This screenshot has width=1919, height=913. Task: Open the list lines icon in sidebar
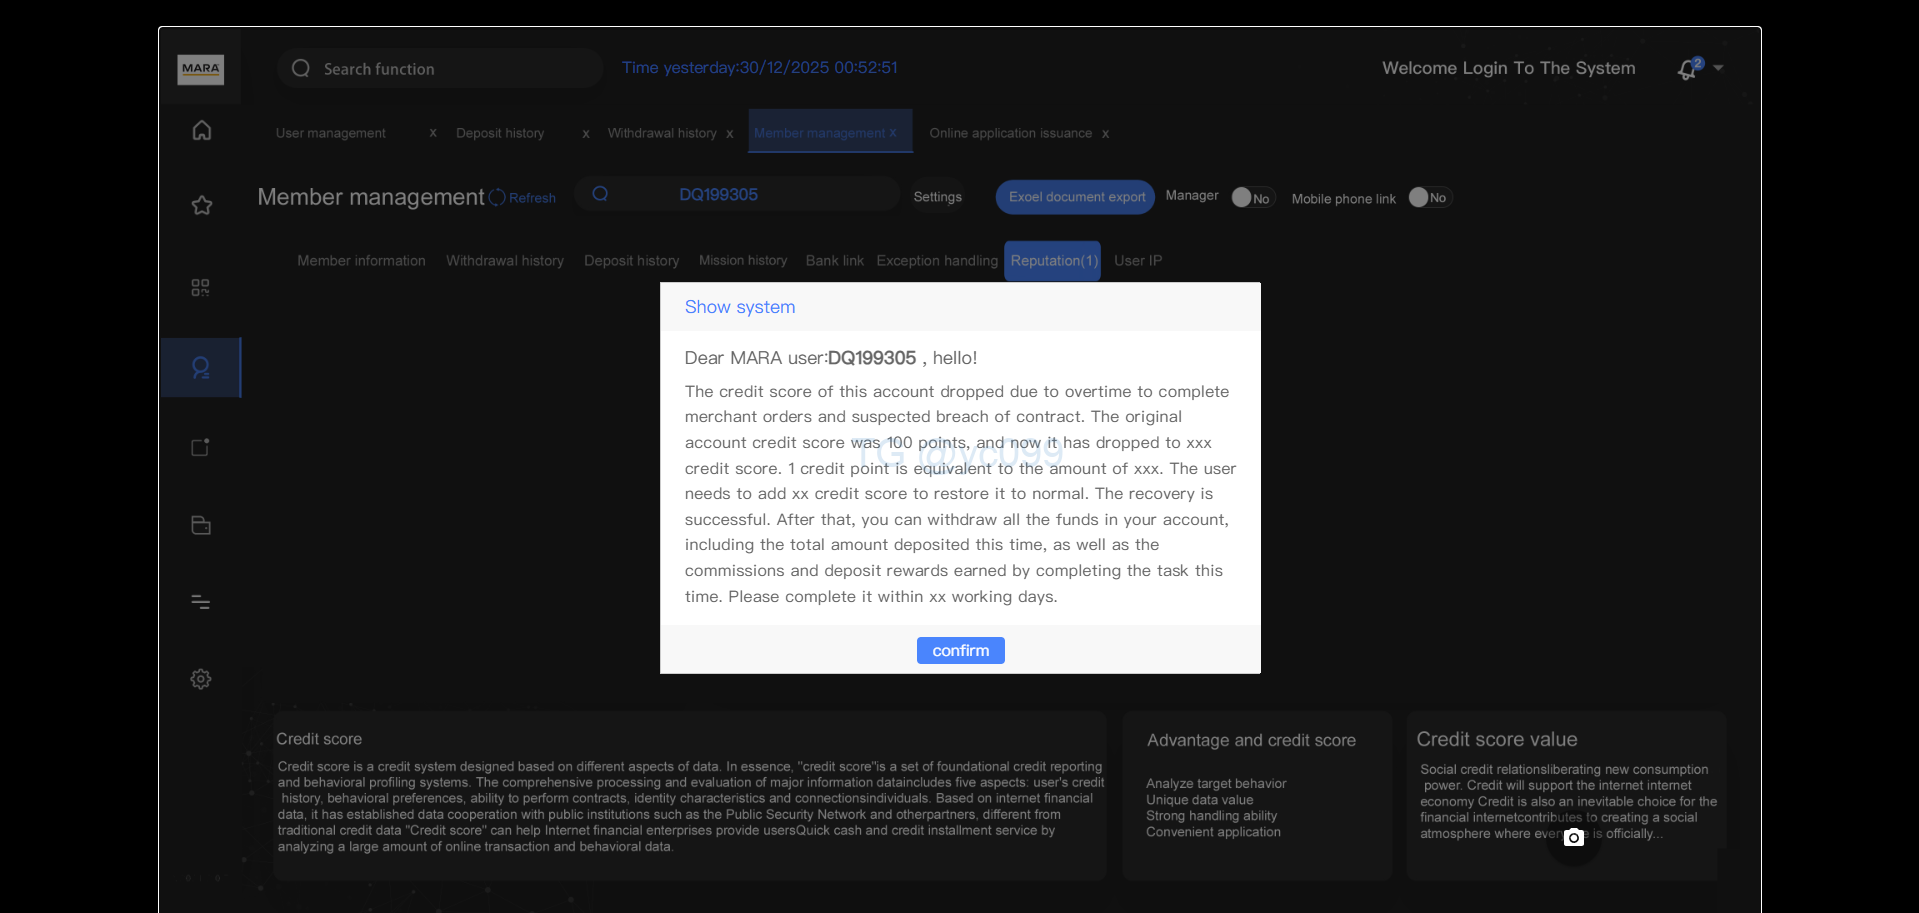[201, 602]
